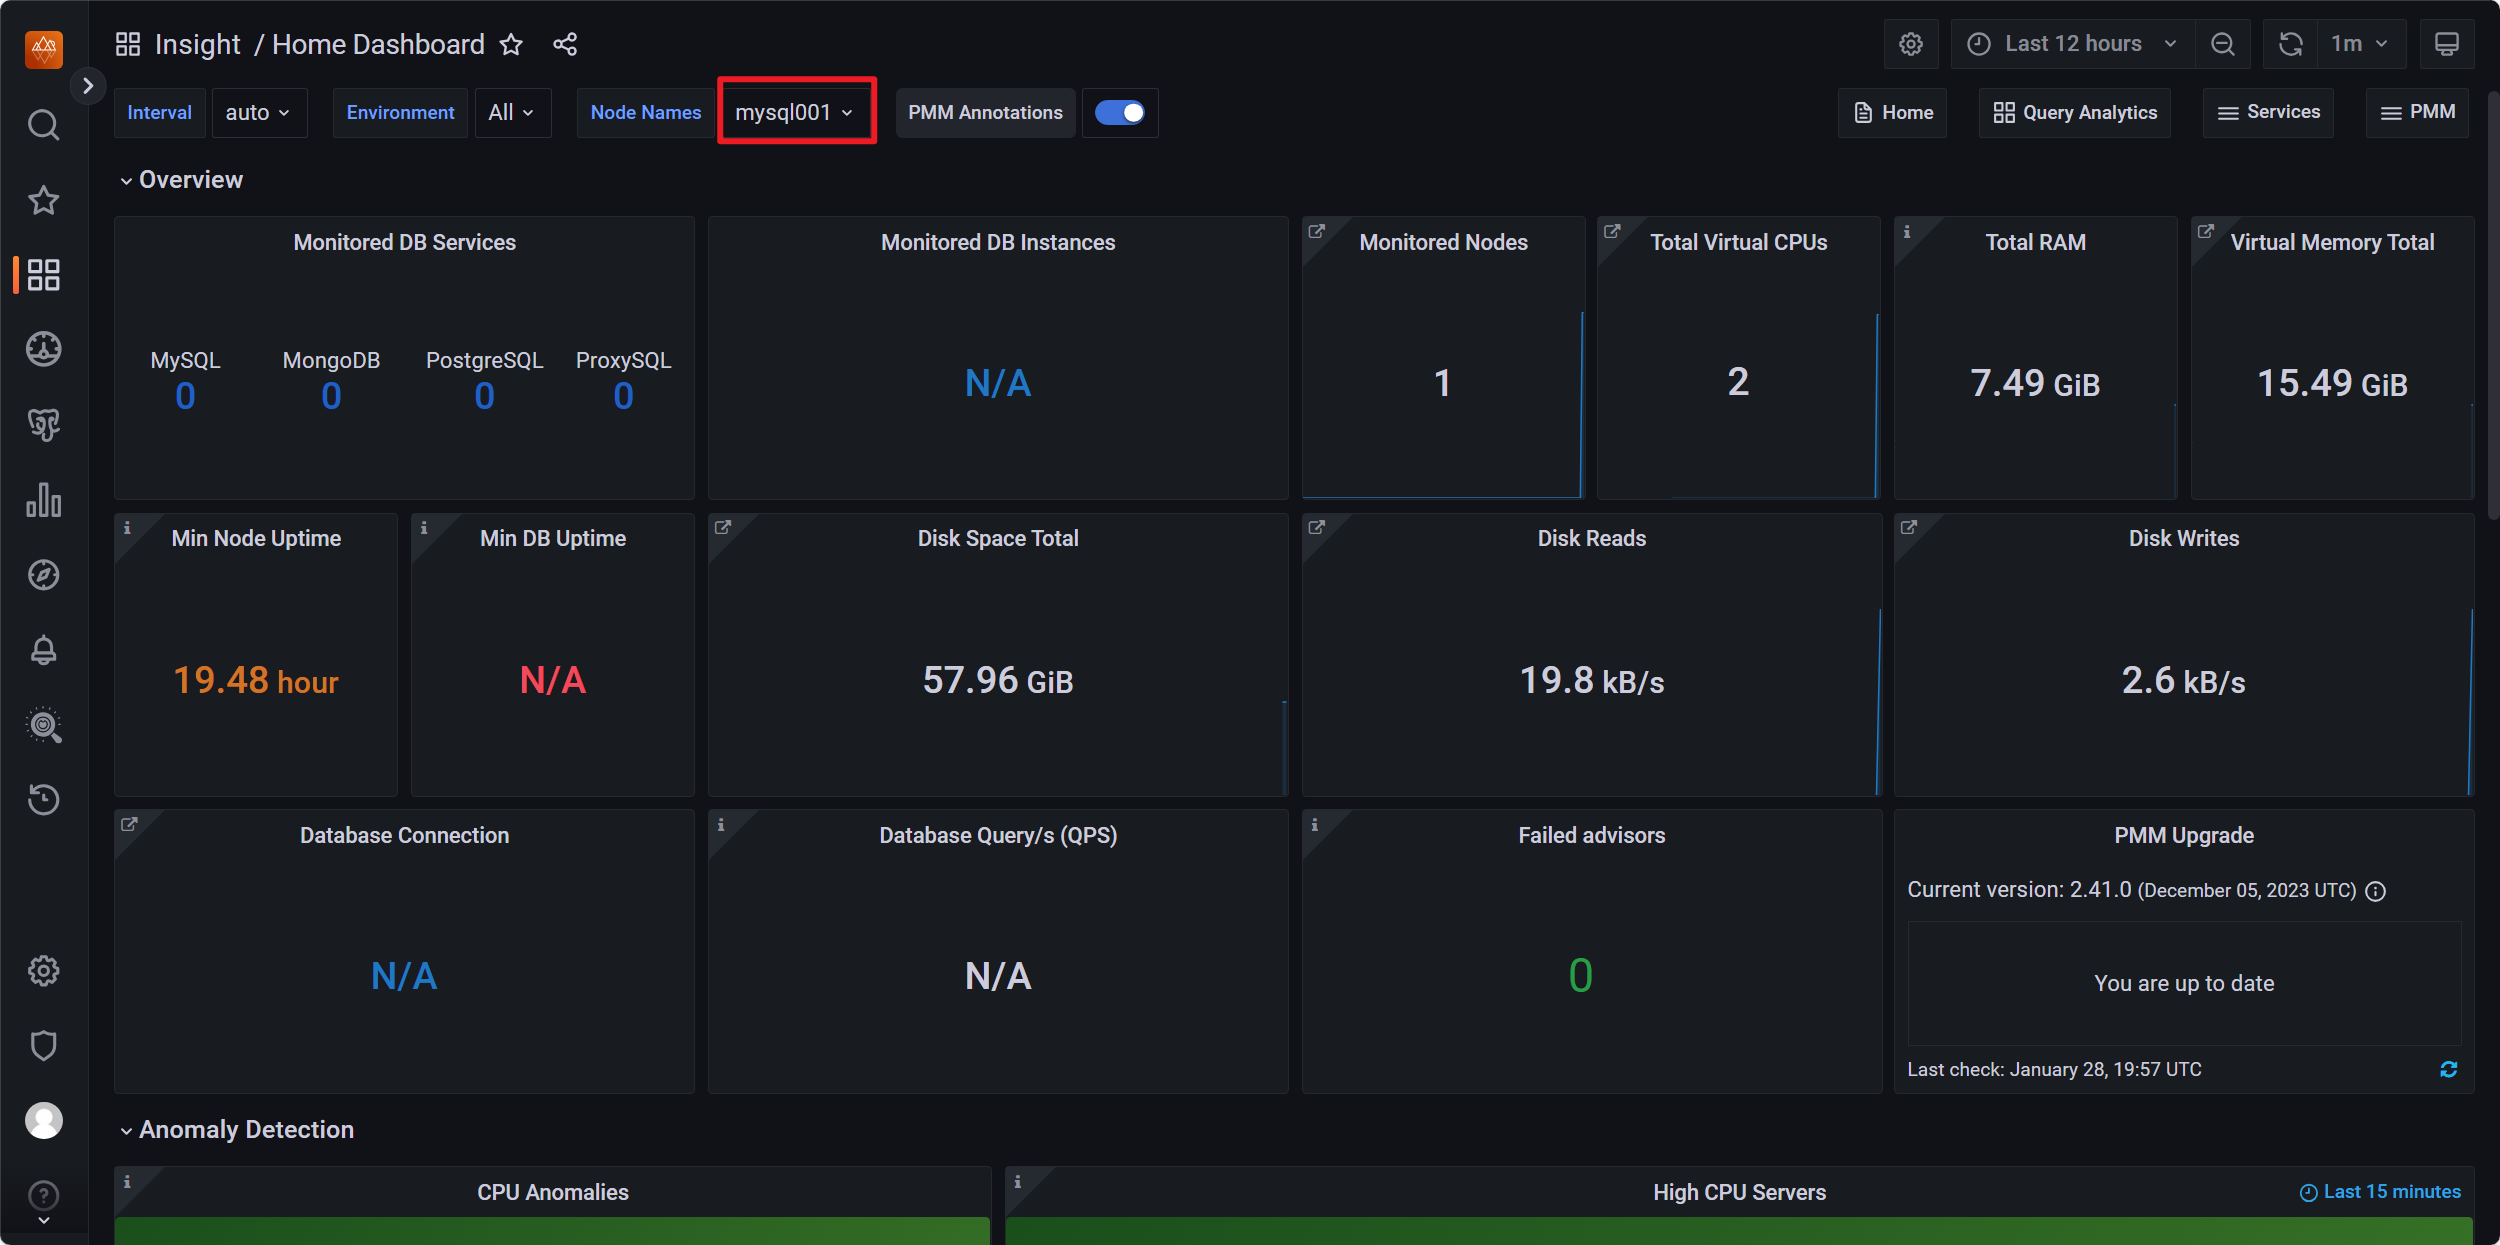The width and height of the screenshot is (2500, 1245).
Task: Open the Services menu
Action: tap(2268, 112)
